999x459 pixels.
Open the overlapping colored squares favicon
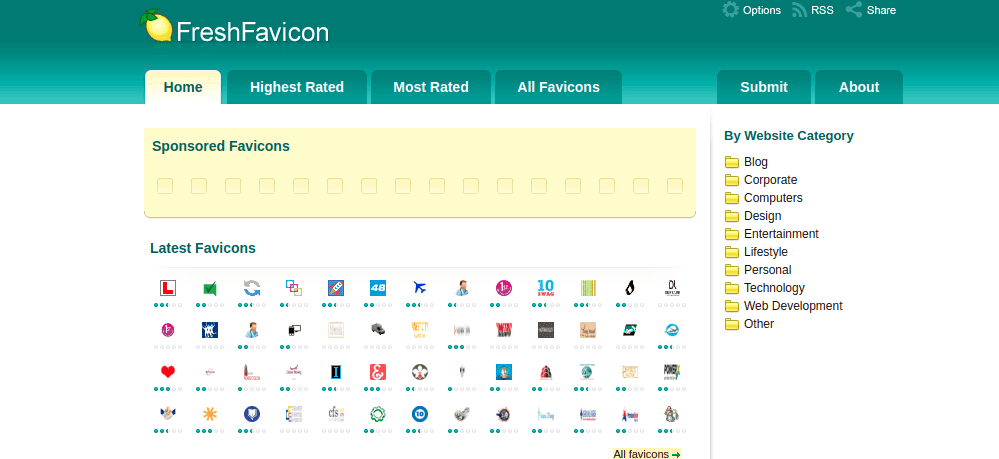[294, 288]
